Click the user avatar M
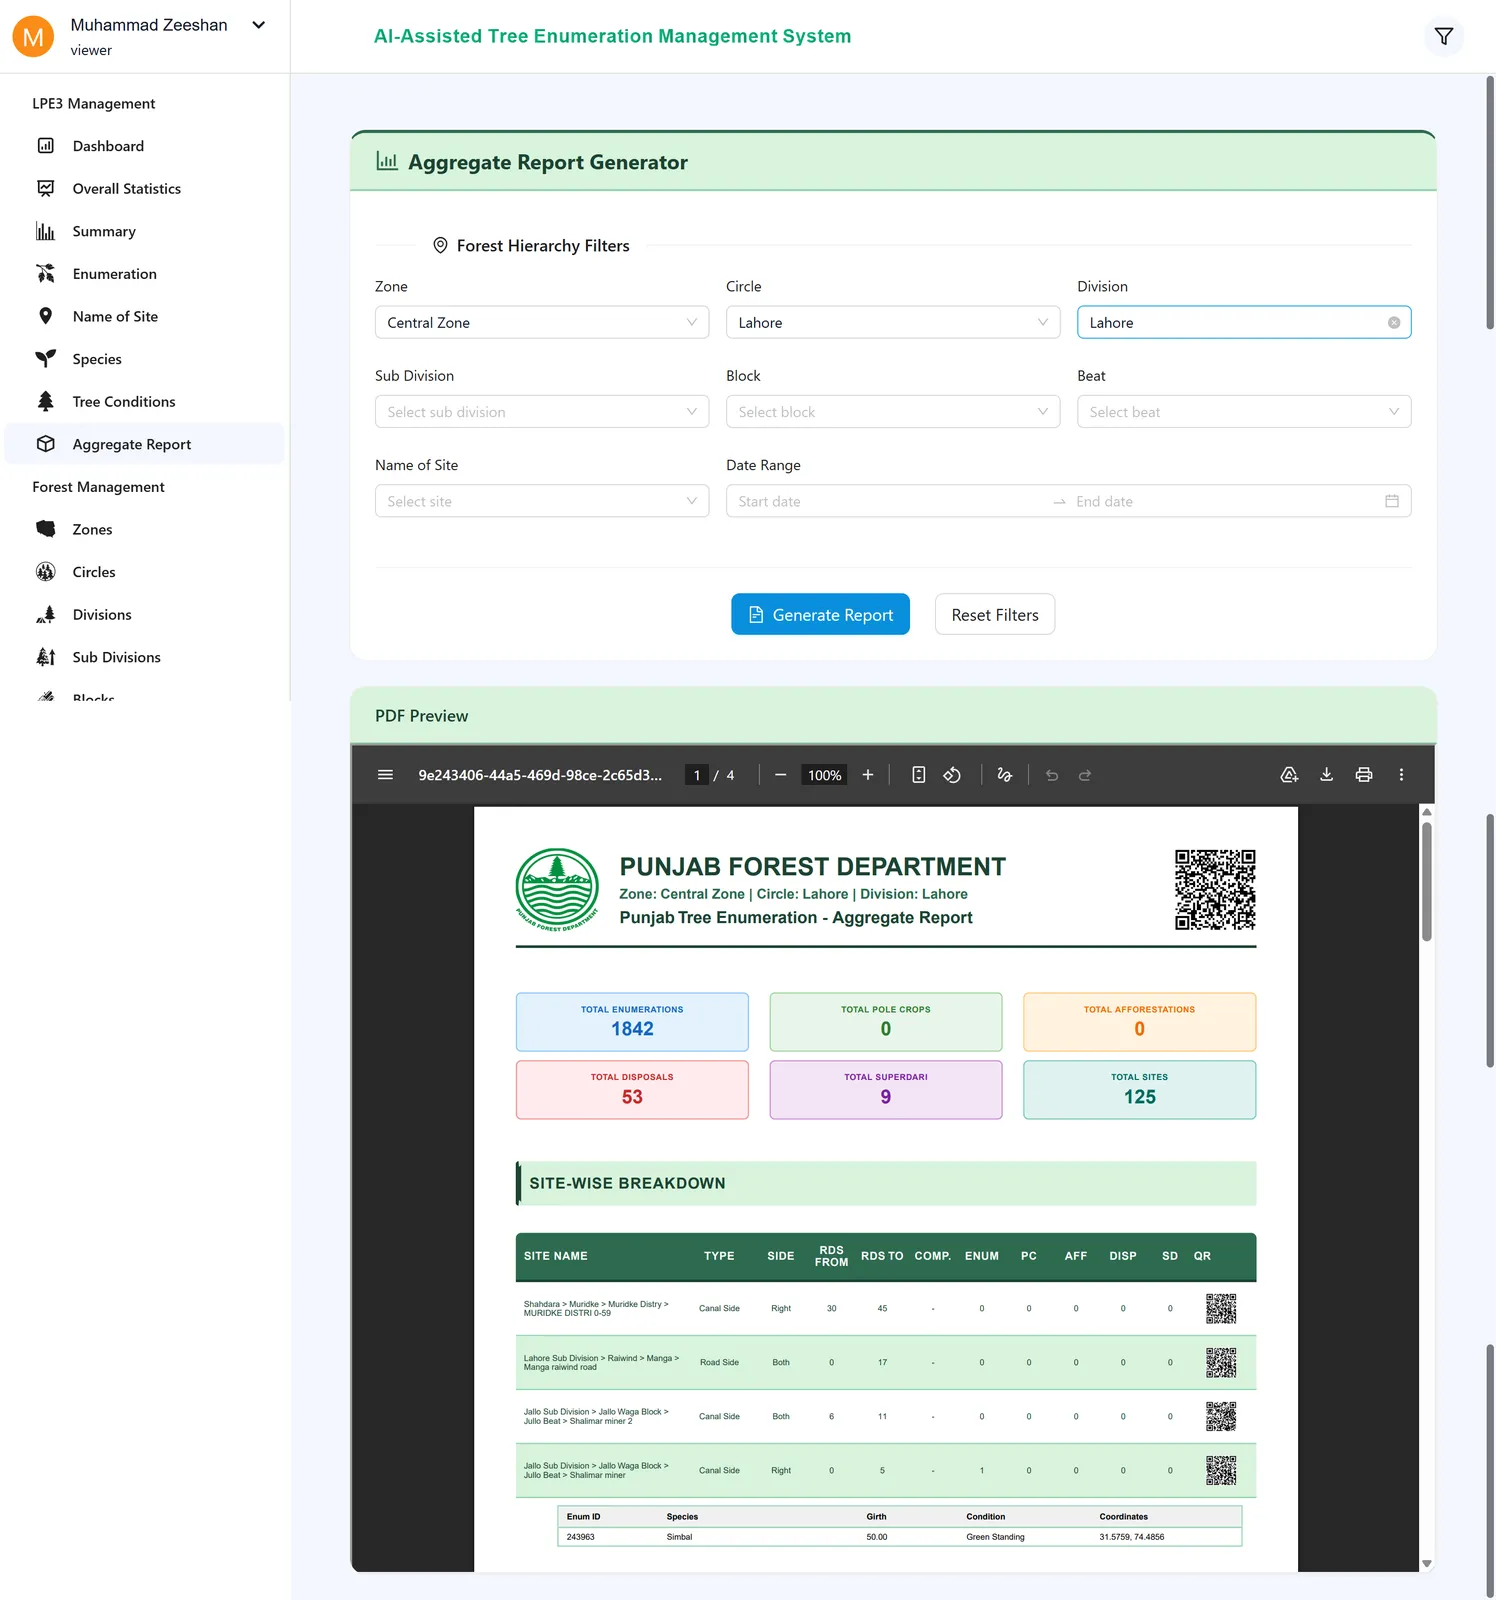1496x1600 pixels. [33, 37]
